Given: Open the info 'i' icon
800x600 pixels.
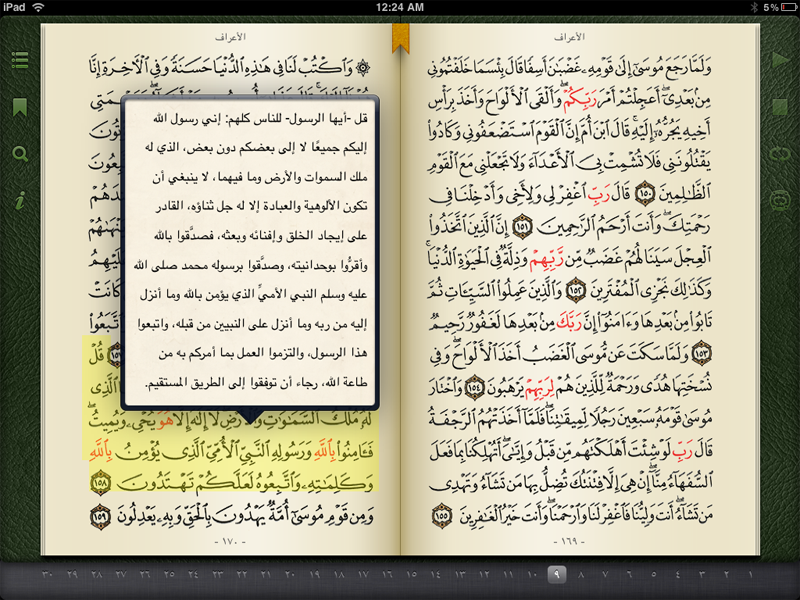Looking at the screenshot, I should click(x=20, y=201).
